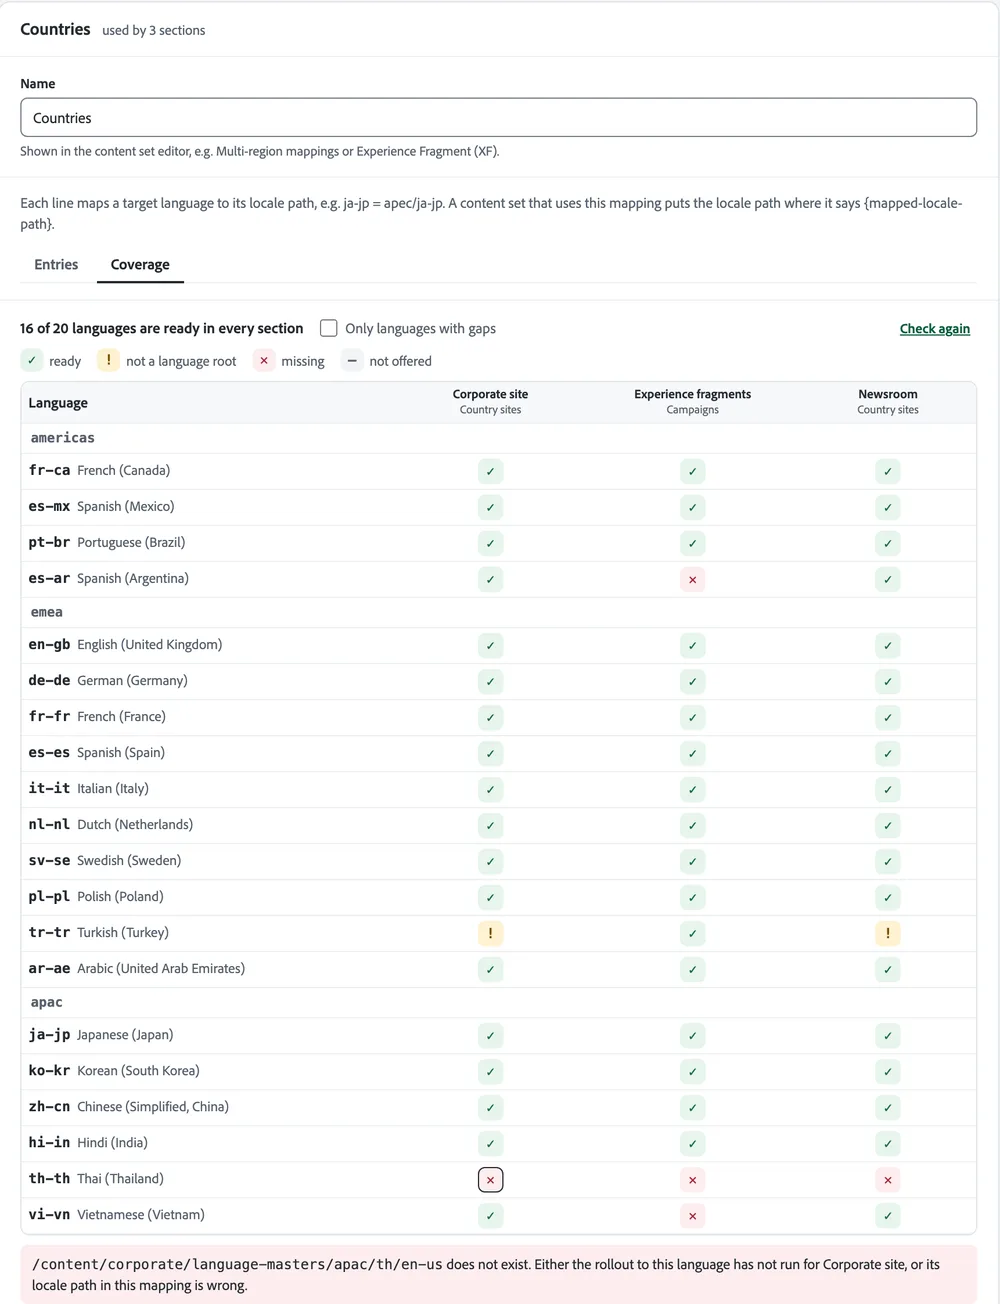Click th-th Newsroom missing status icon
This screenshot has height=1304, width=1000.
(x=888, y=1180)
